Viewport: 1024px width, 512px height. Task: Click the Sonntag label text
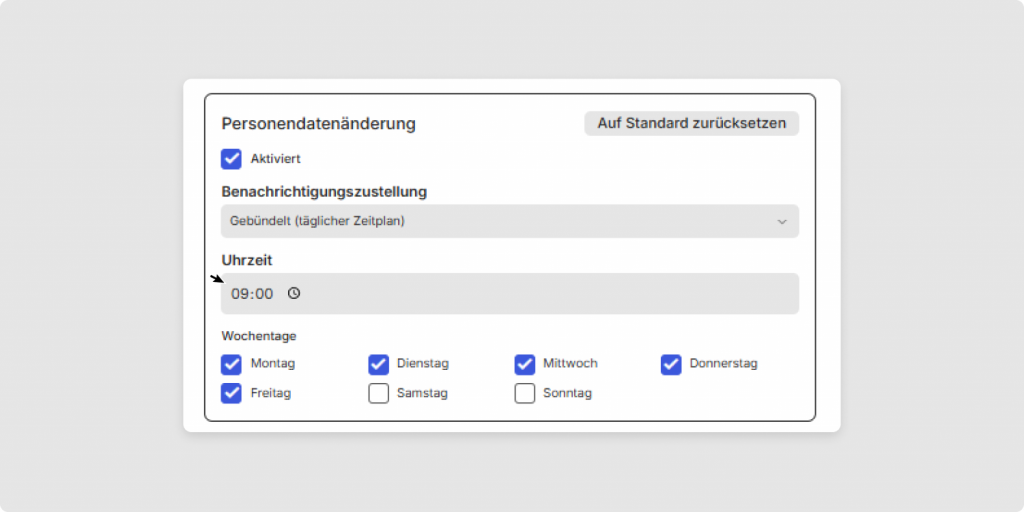pyautogui.click(x=567, y=393)
